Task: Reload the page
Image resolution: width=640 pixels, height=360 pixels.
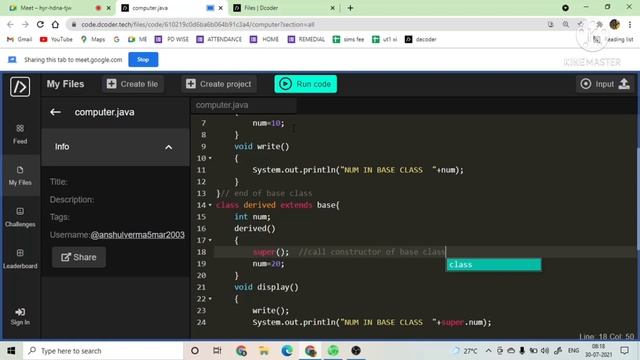Action: (x=40, y=24)
